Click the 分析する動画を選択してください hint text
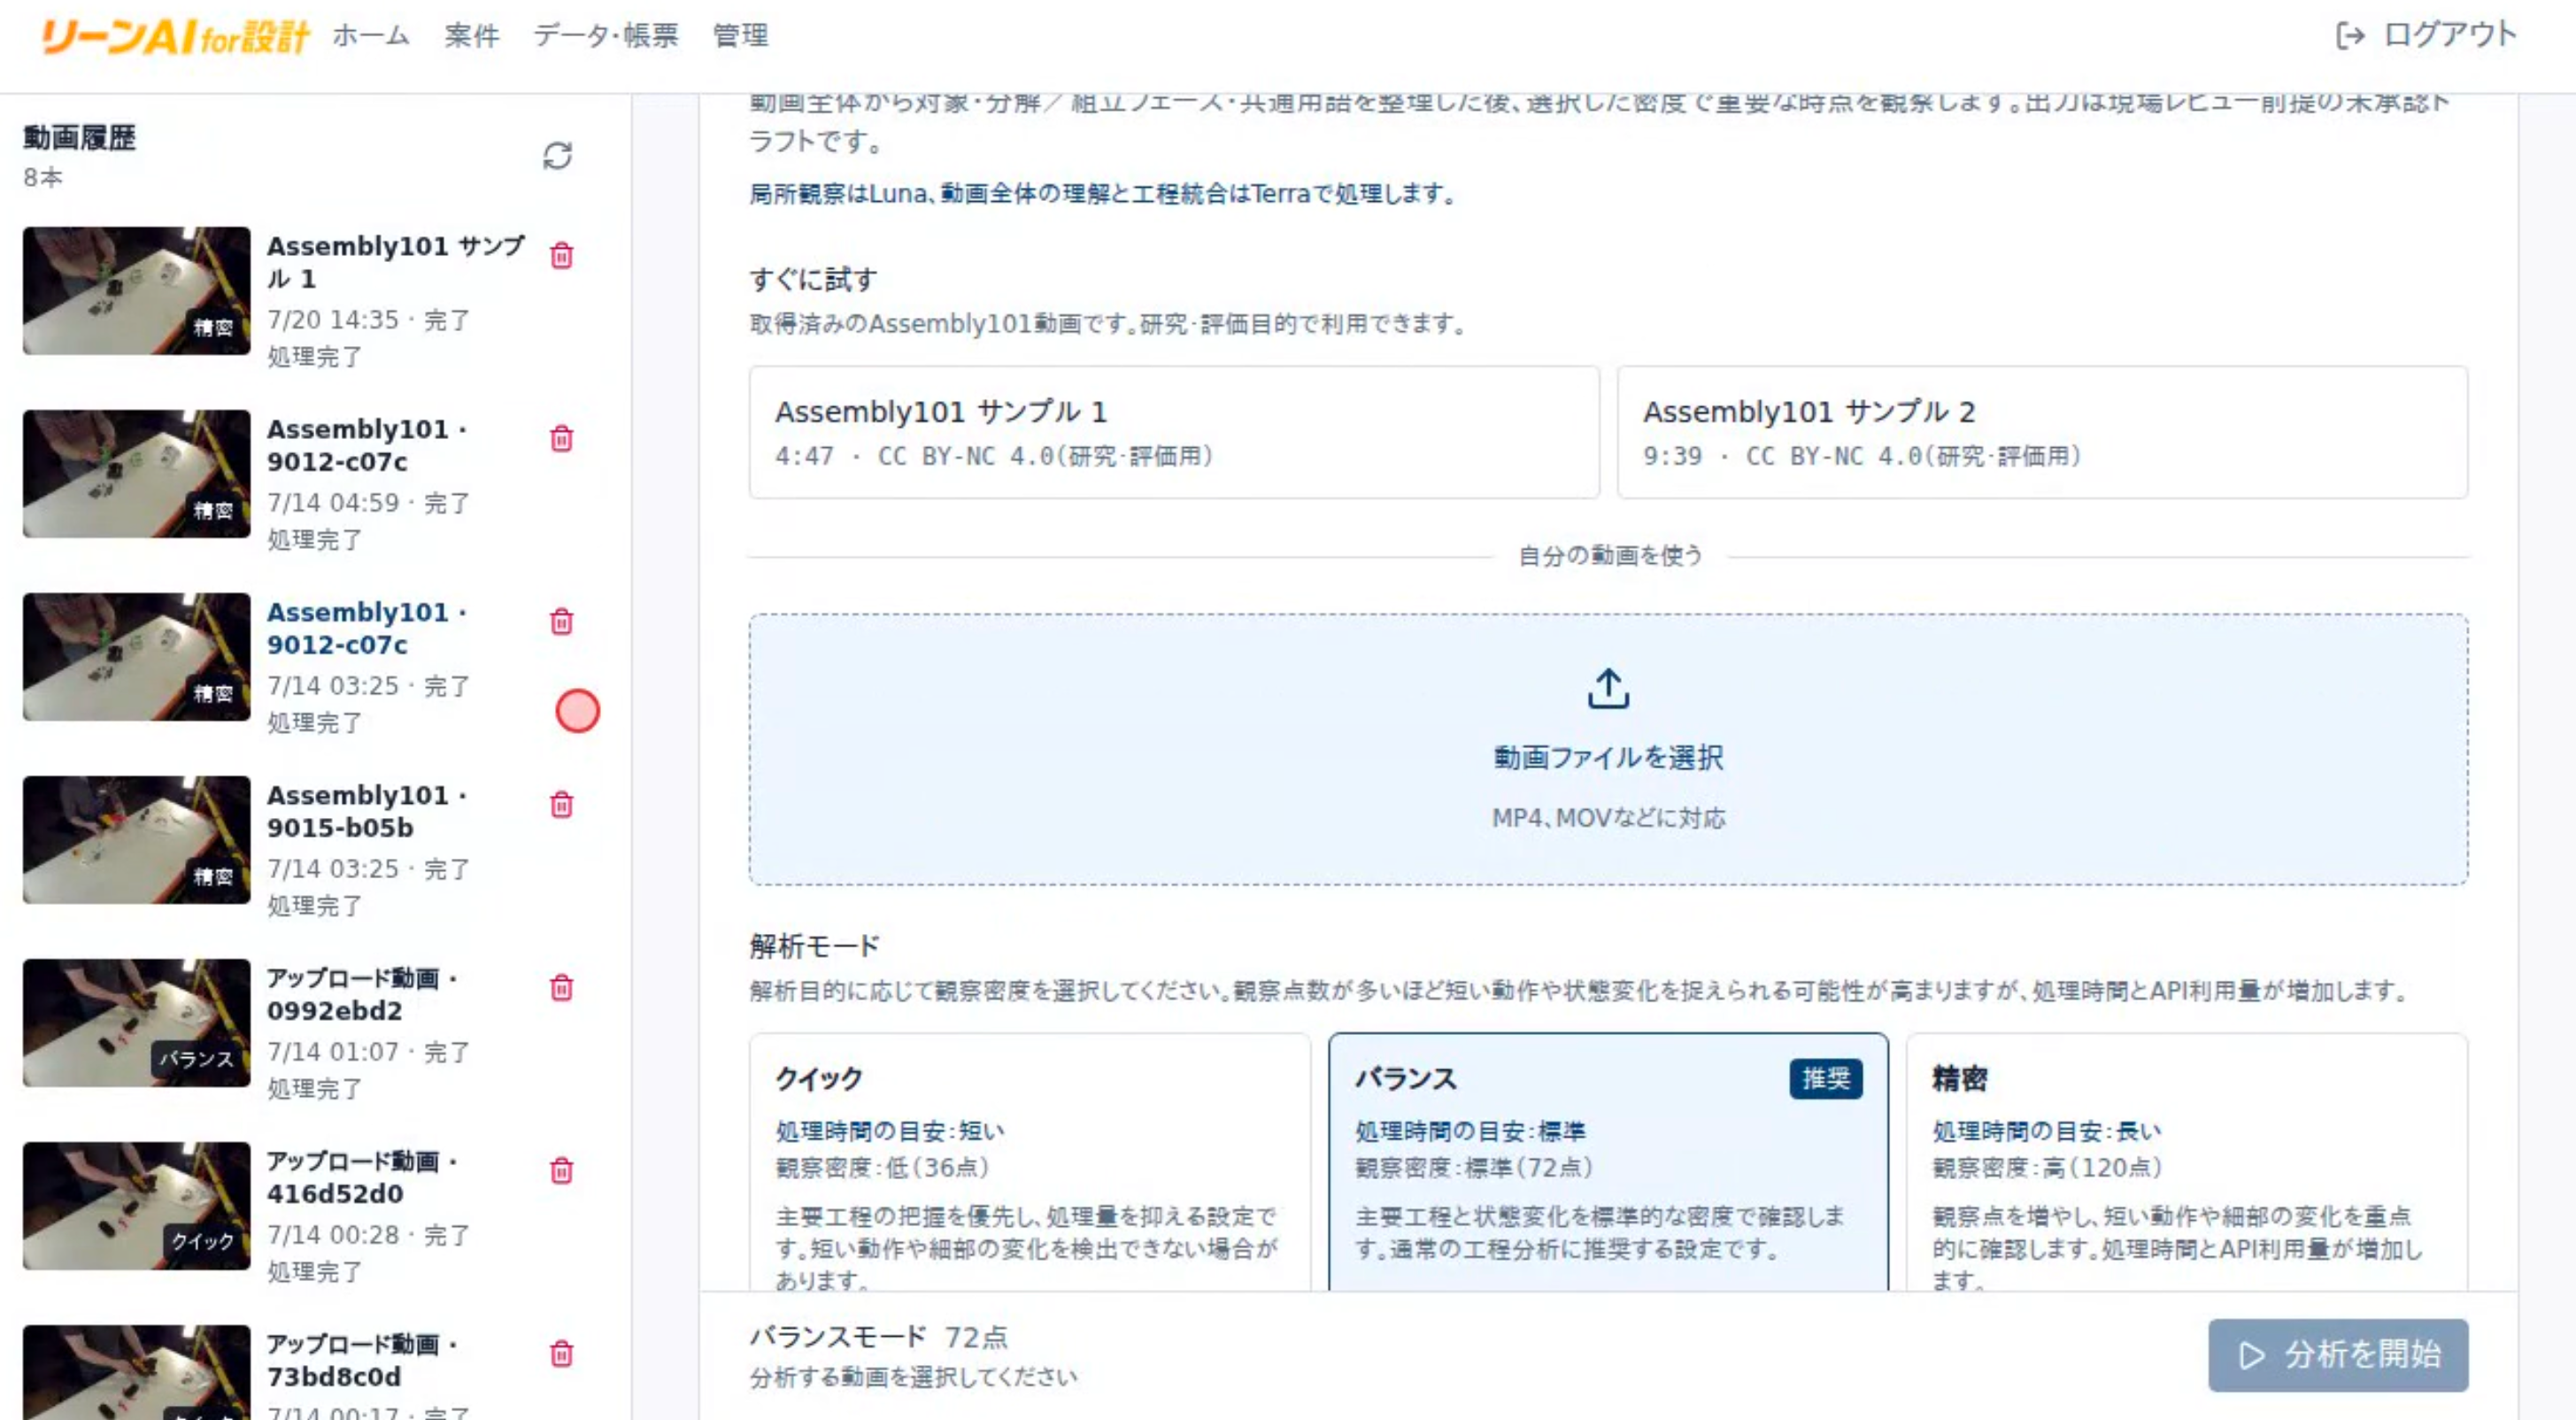The image size is (2576, 1420). 914,1377
